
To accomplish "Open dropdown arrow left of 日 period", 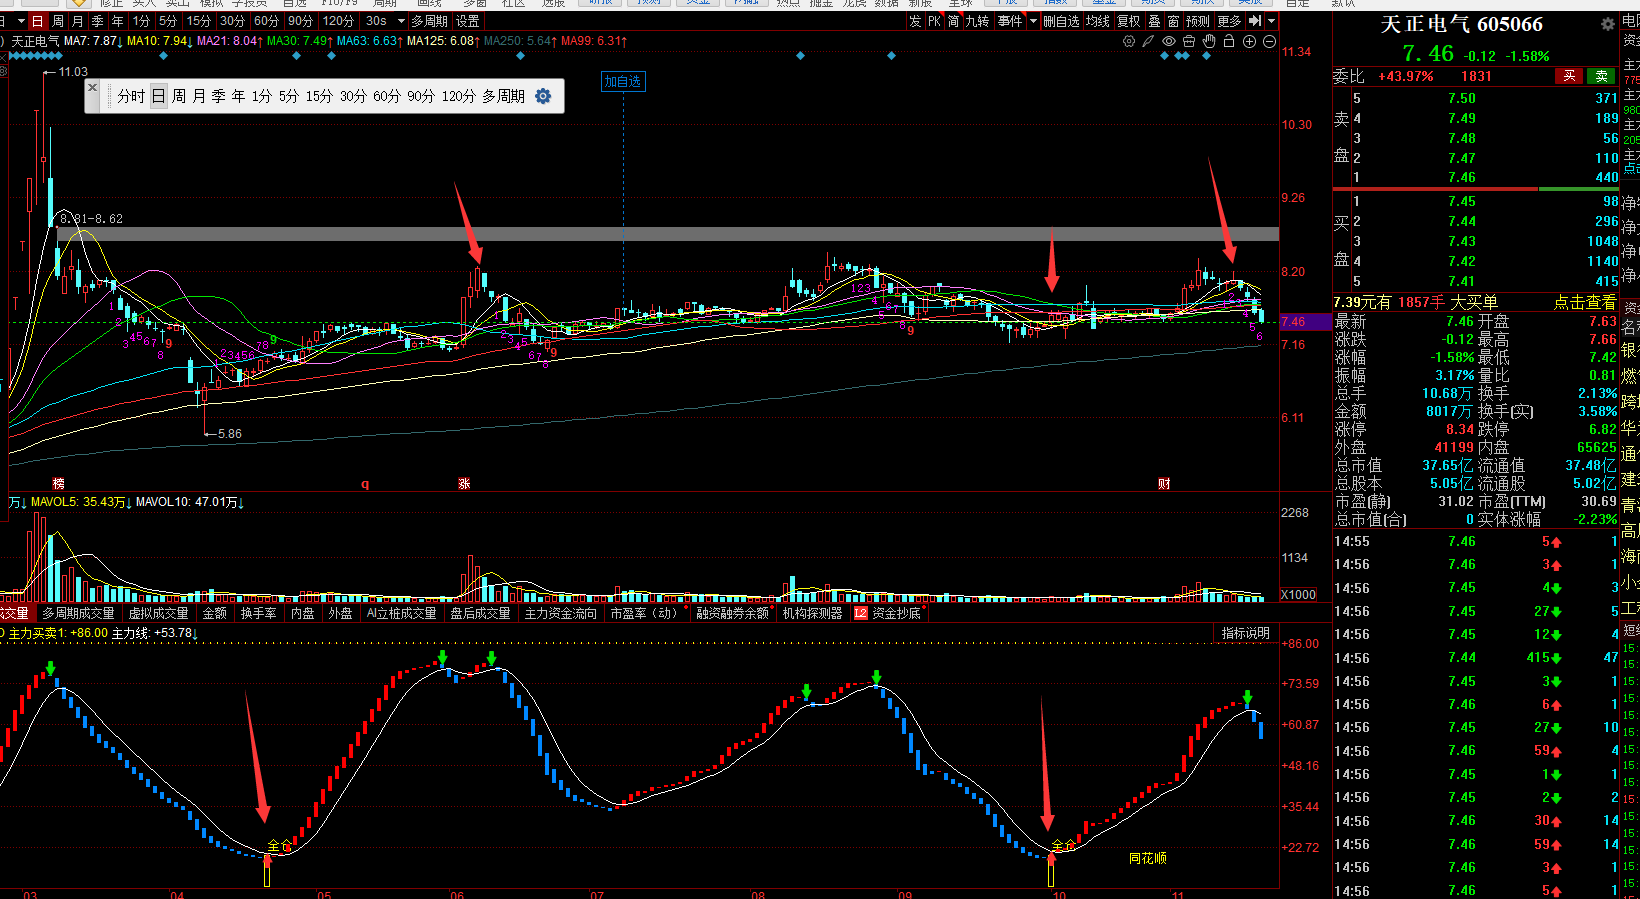I will (x=20, y=21).
